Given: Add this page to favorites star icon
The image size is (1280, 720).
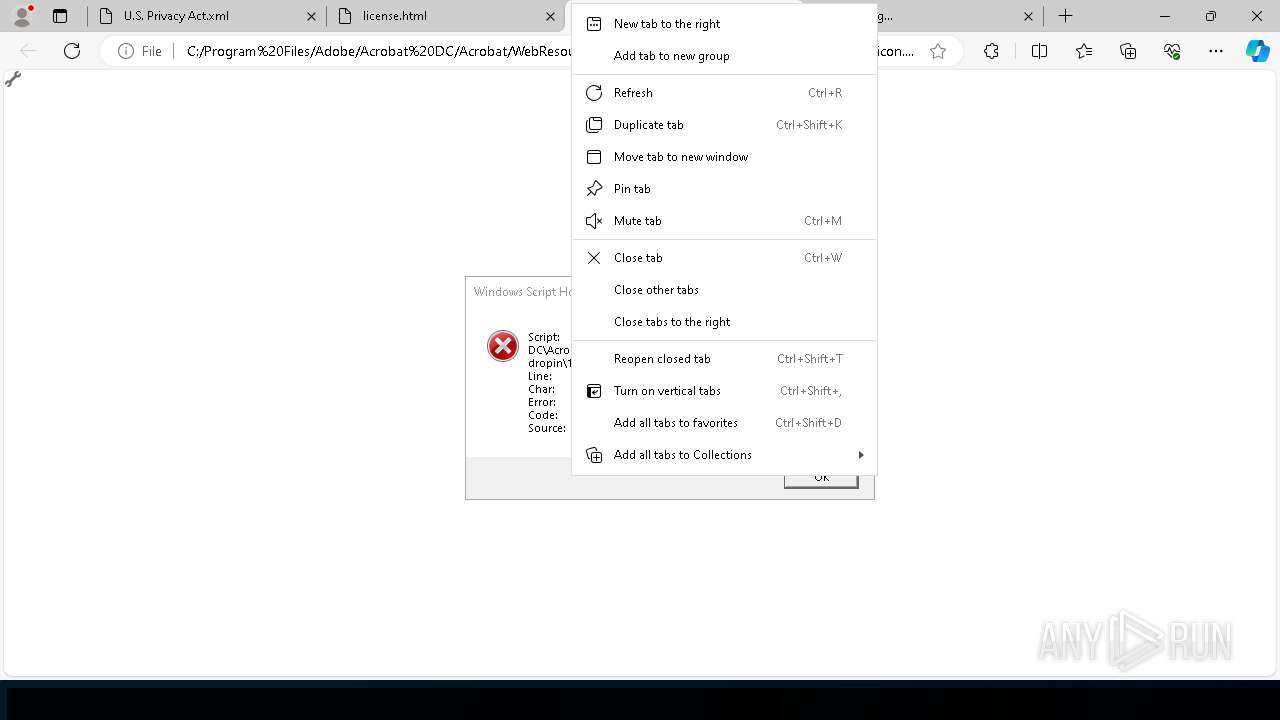Looking at the screenshot, I should coord(938,51).
